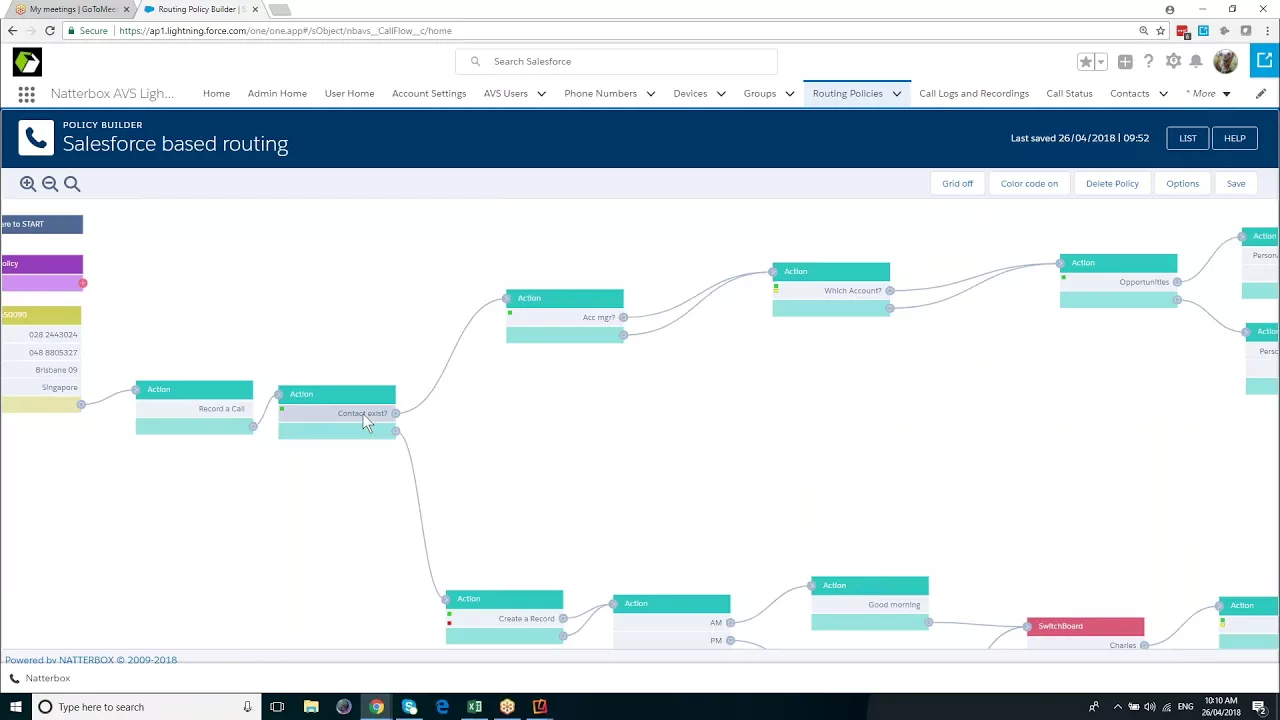Screen dimensions: 1280x720
Task: Select the Opportunities action node
Action: [x=1118, y=281]
